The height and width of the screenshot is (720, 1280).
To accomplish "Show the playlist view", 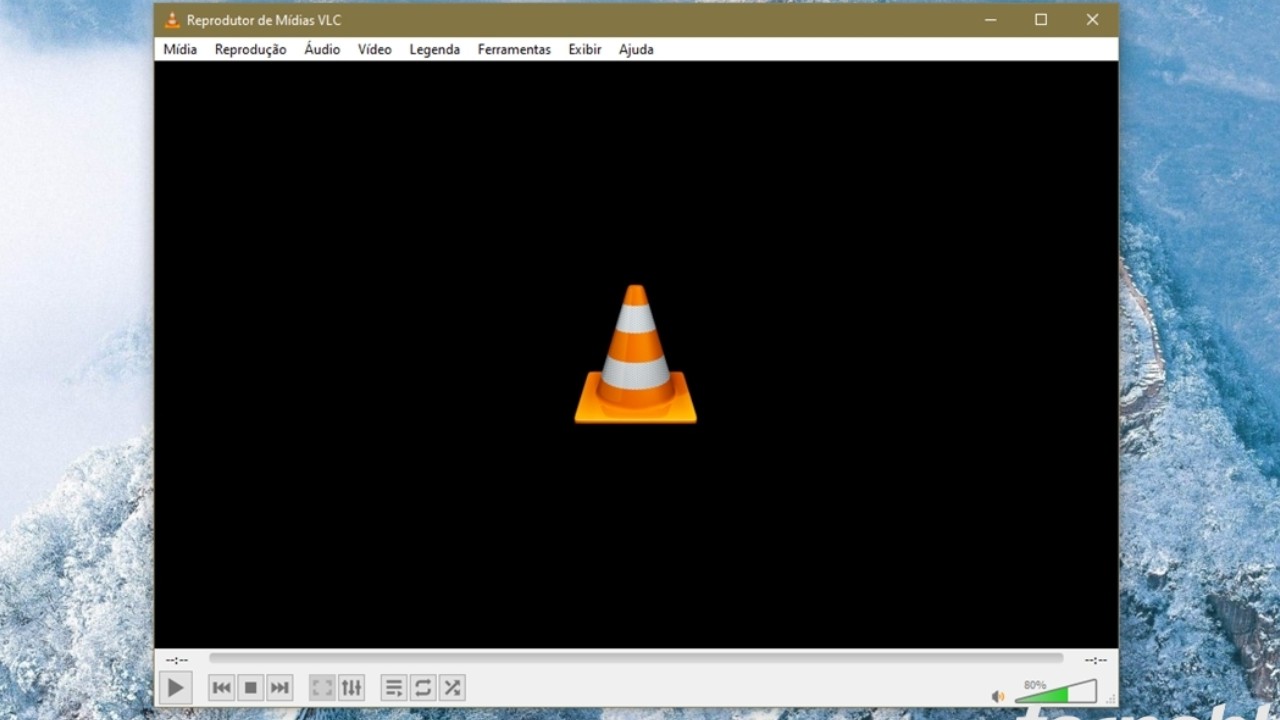I will 394,688.
